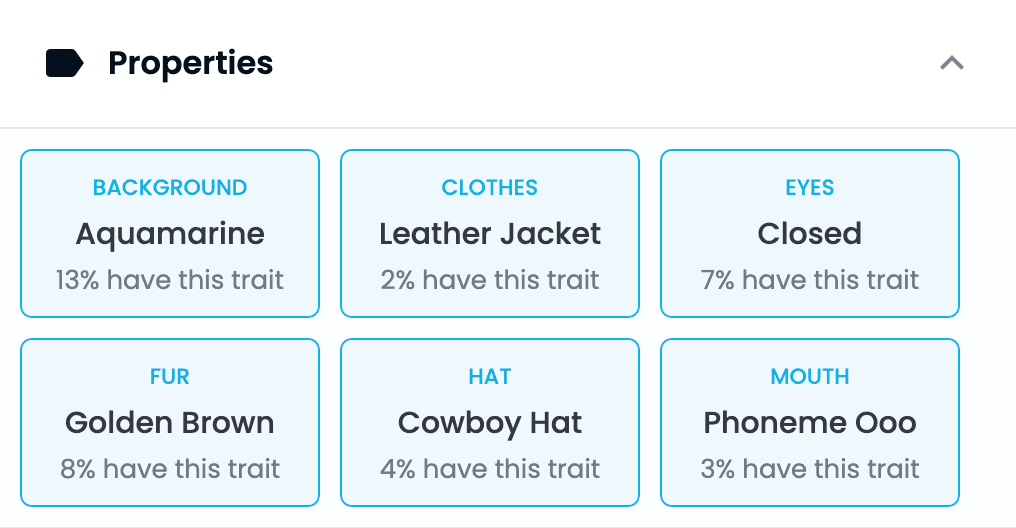The width and height of the screenshot is (1016, 528).
Task: Click the MOUTH category label
Action: (810, 377)
